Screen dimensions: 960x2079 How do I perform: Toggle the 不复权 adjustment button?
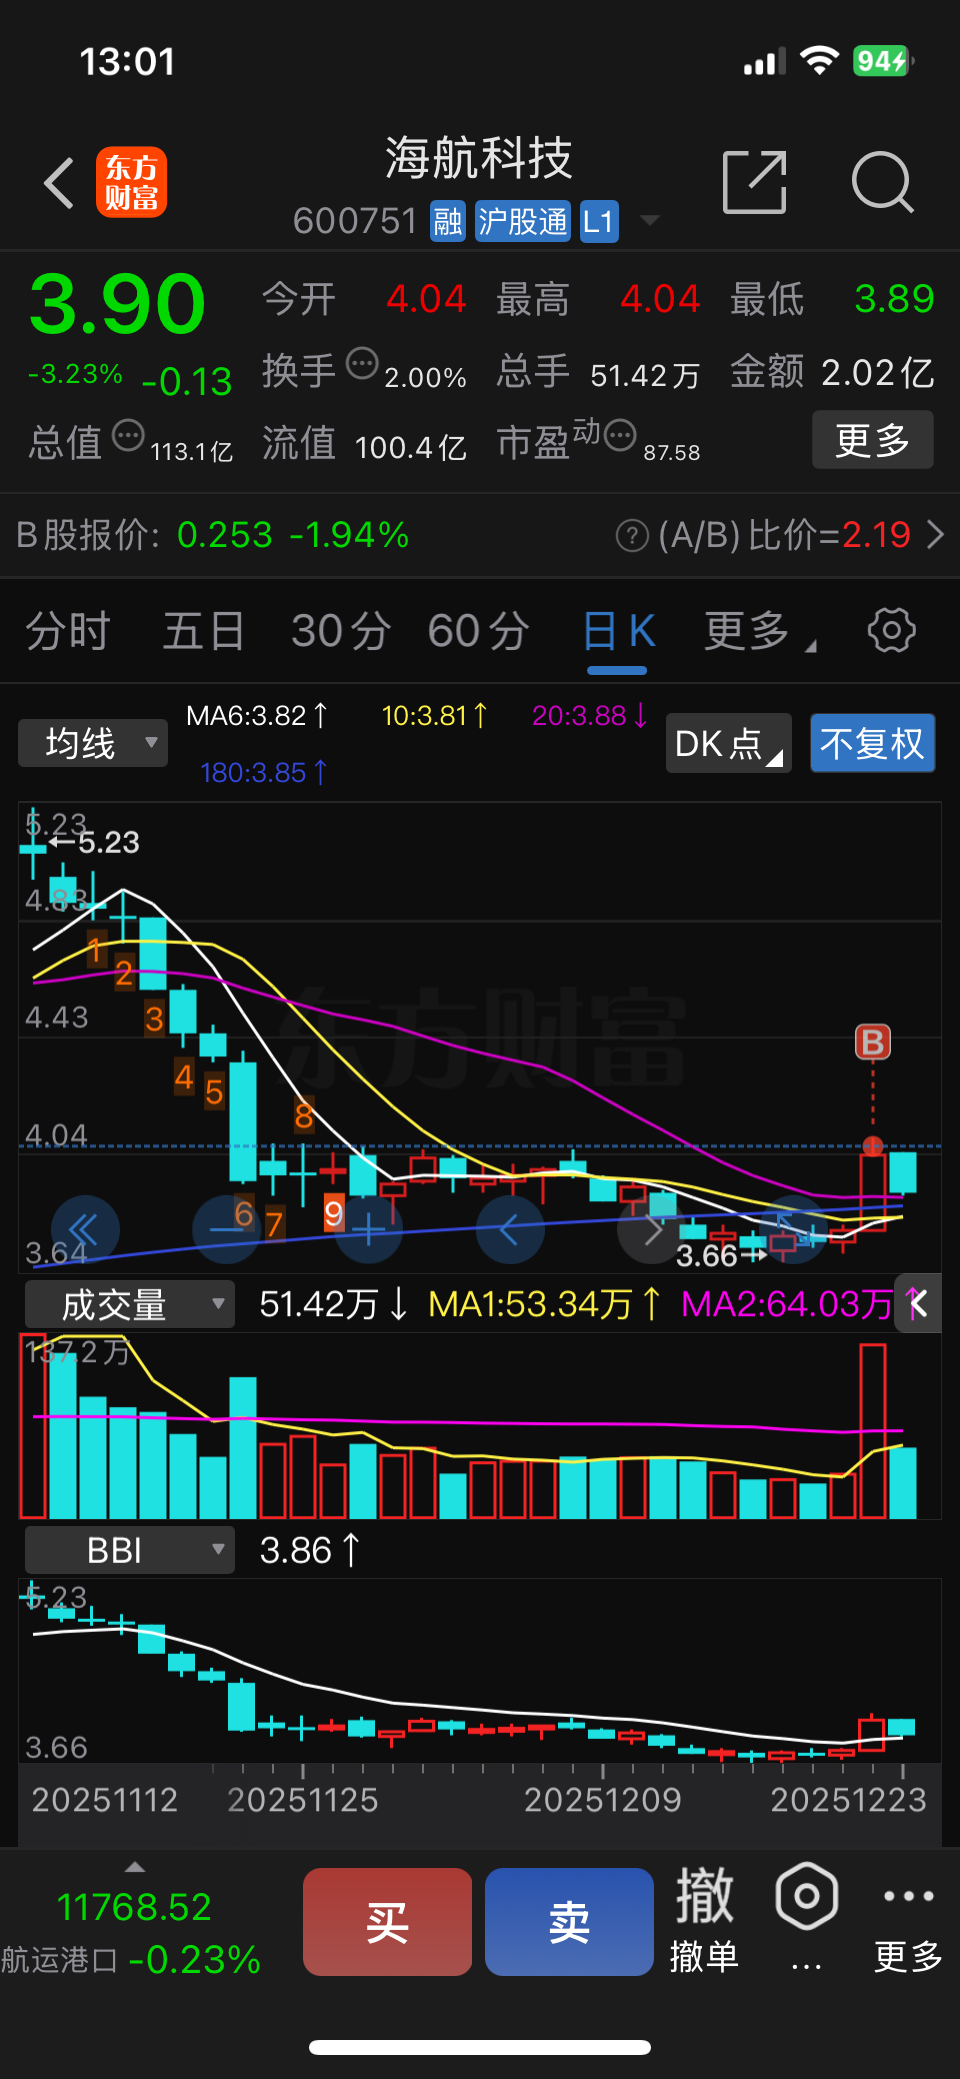(872, 743)
